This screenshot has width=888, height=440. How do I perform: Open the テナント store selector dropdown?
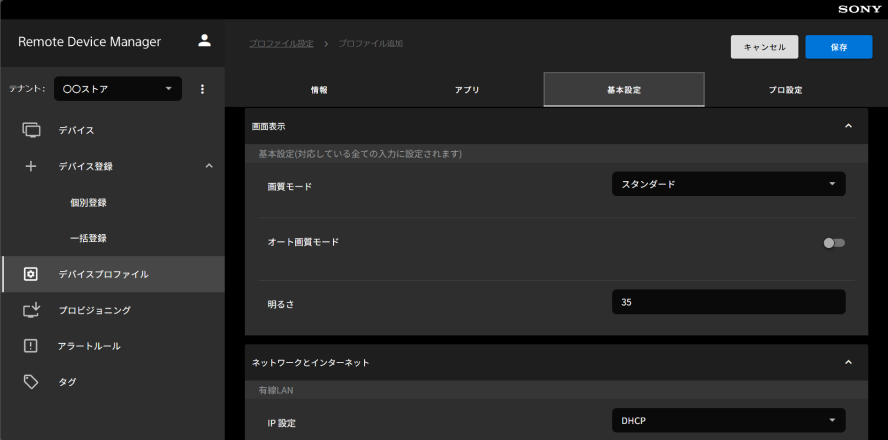119,89
